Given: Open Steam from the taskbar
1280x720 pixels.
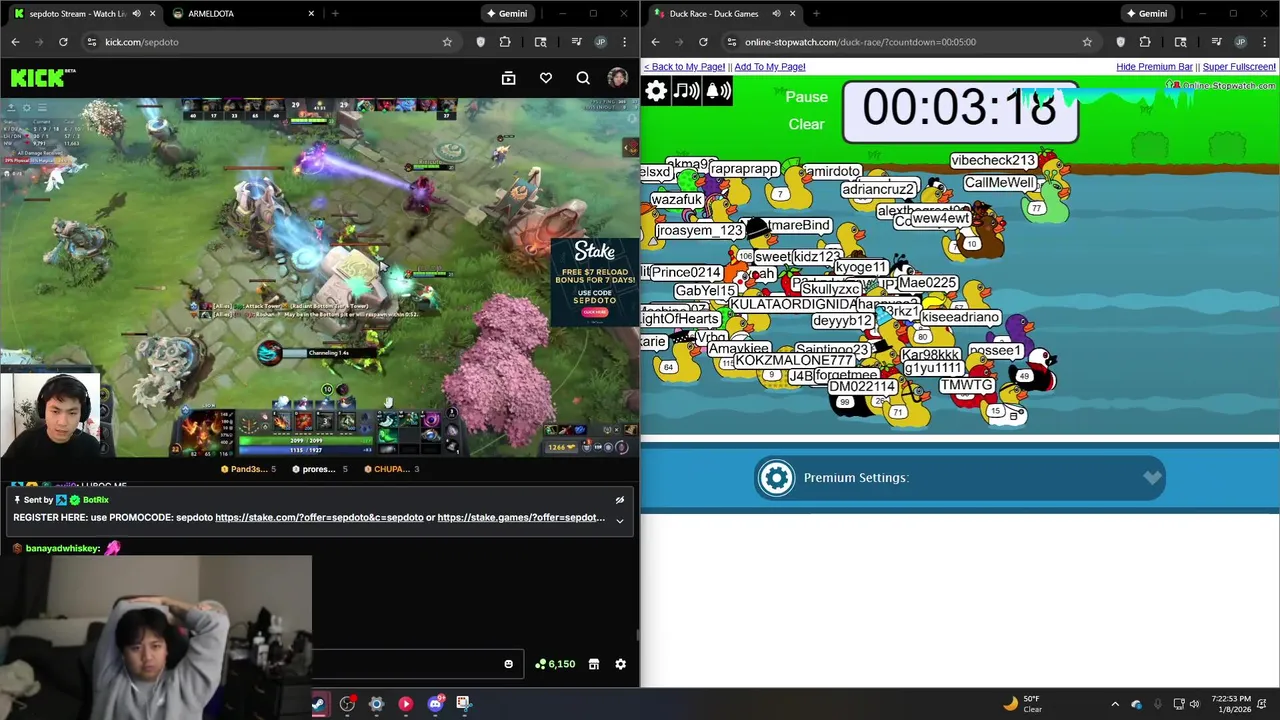Looking at the screenshot, I should (318, 704).
